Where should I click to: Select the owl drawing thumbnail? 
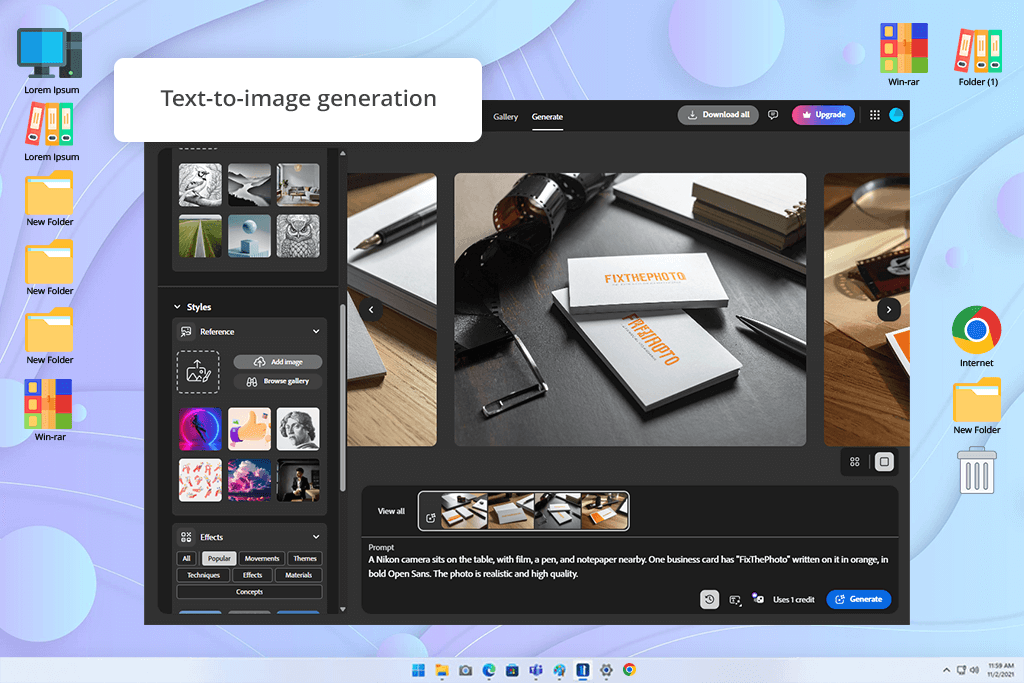(298, 236)
